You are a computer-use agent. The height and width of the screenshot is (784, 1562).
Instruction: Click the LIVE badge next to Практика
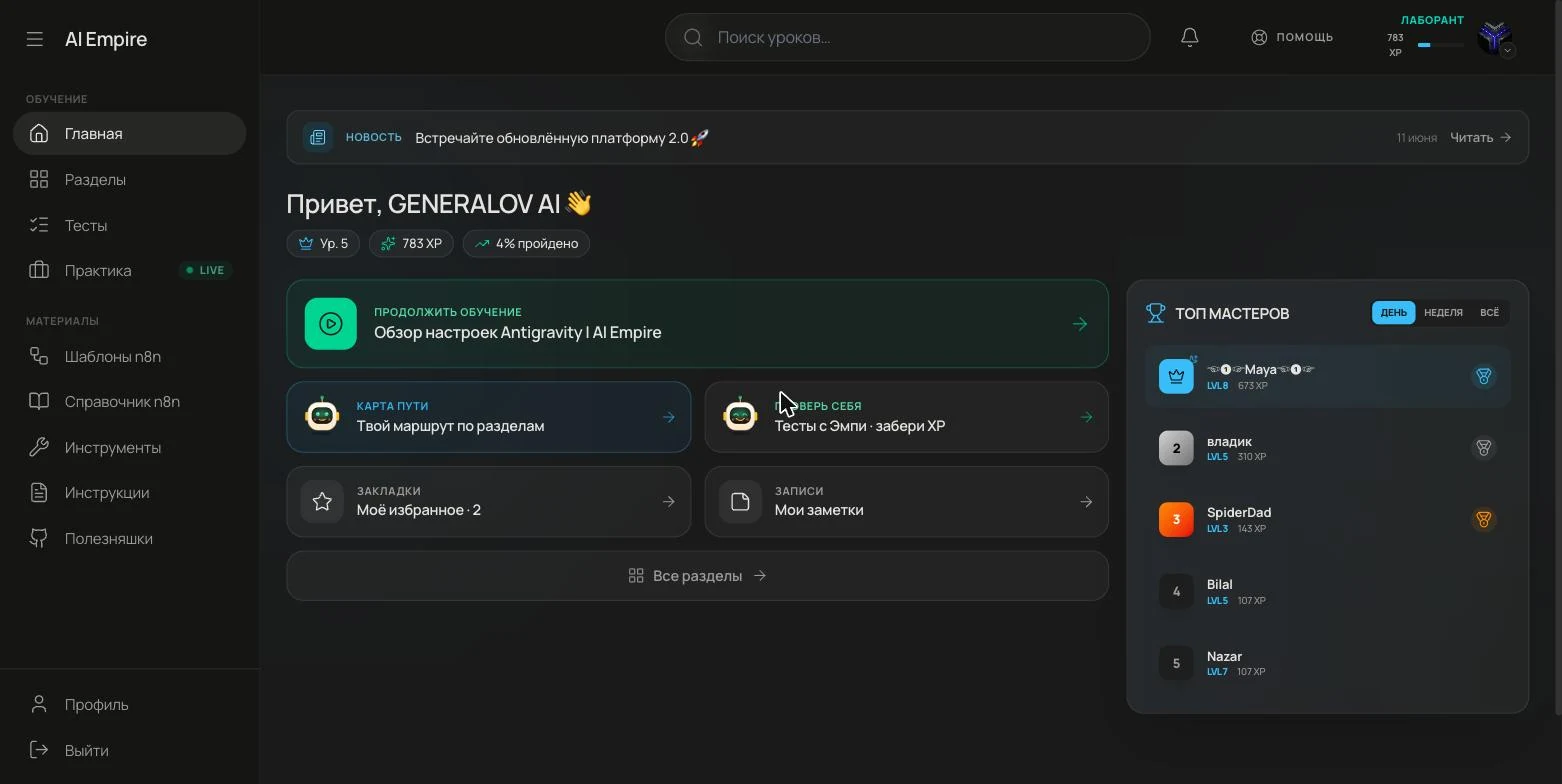pos(206,270)
